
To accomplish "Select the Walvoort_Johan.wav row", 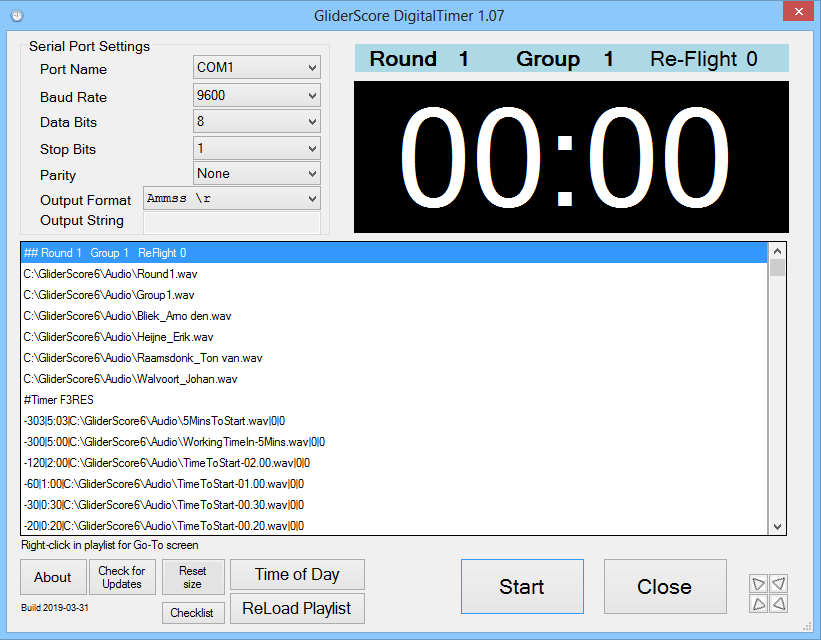I will click(x=394, y=379).
